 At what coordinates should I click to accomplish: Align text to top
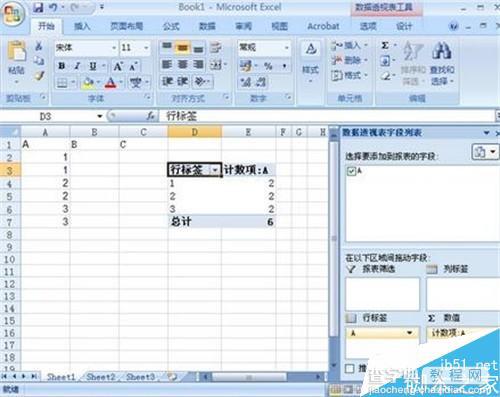(x=167, y=48)
